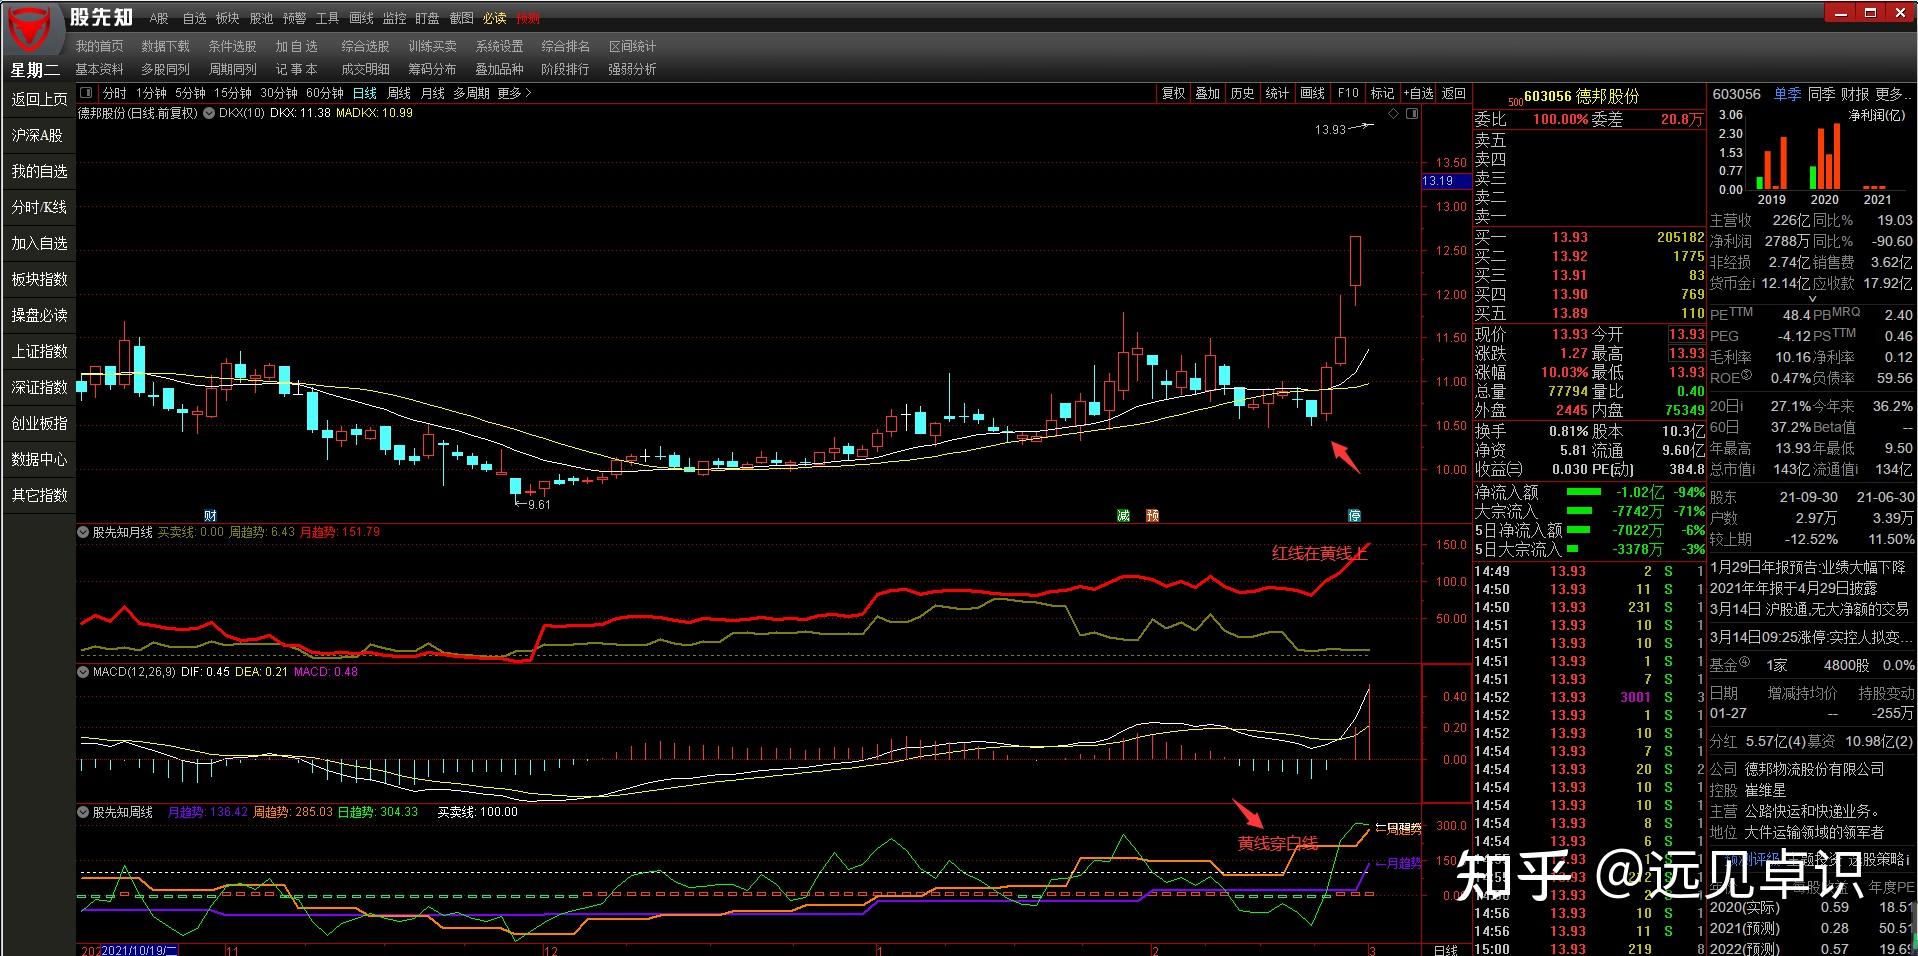
Task: Click the 叠加 overlay button
Action: (1208, 93)
